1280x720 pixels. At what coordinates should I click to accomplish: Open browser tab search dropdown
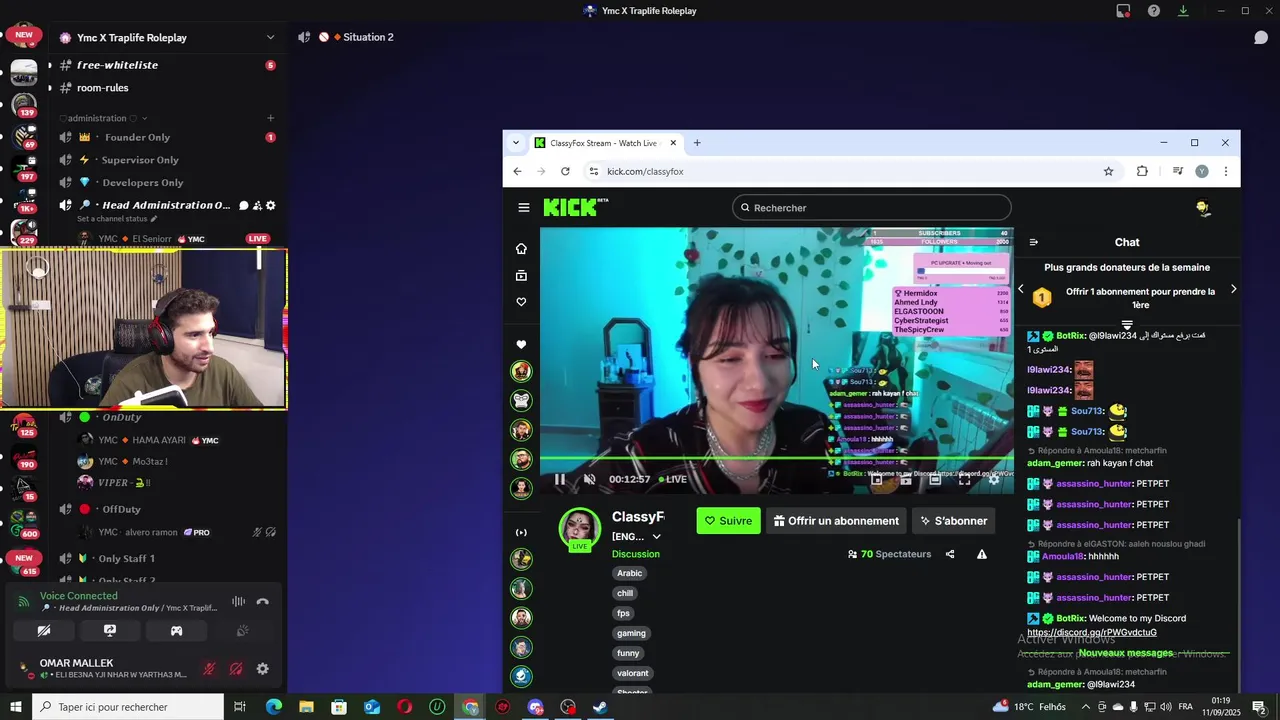click(x=516, y=143)
